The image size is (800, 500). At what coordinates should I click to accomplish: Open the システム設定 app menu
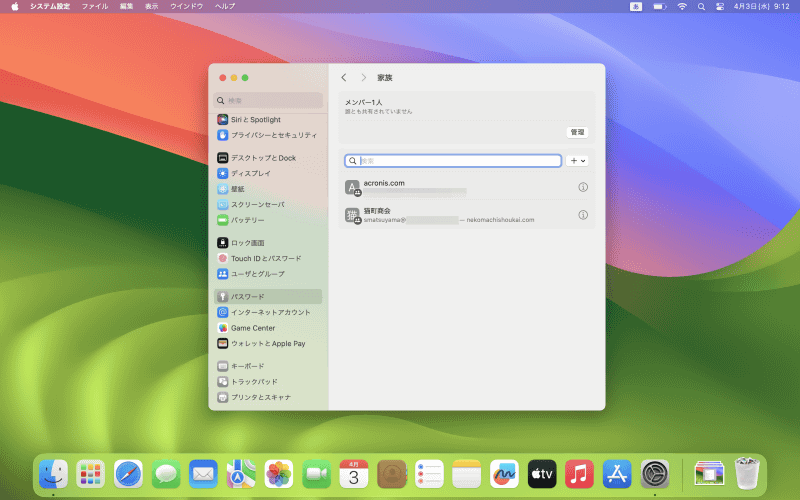pyautogui.click(x=50, y=6)
